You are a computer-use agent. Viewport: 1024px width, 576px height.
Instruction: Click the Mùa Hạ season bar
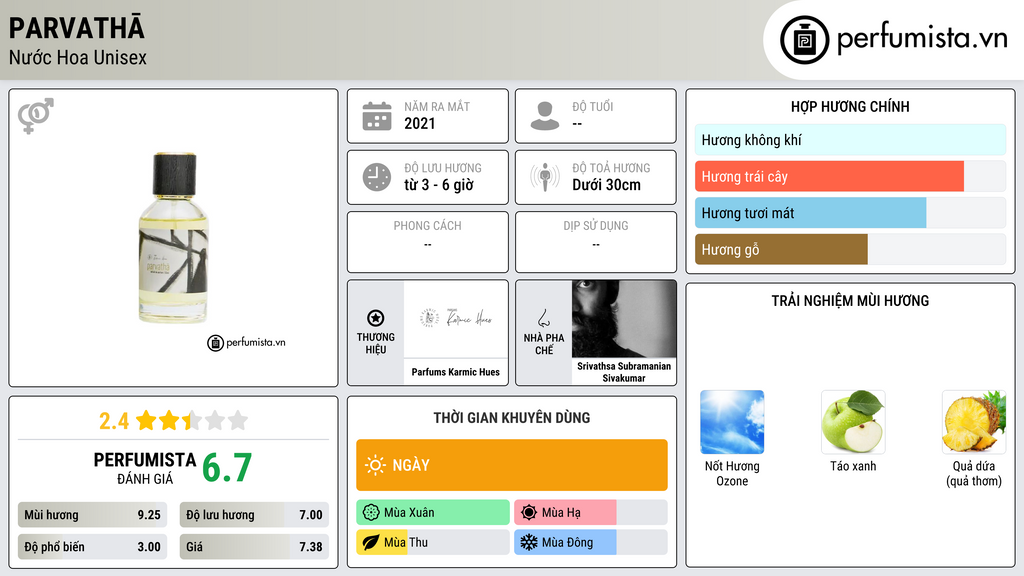click(591, 512)
